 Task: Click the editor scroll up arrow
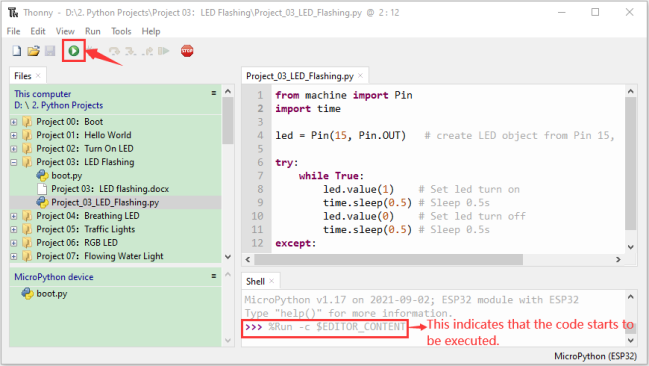click(630, 91)
